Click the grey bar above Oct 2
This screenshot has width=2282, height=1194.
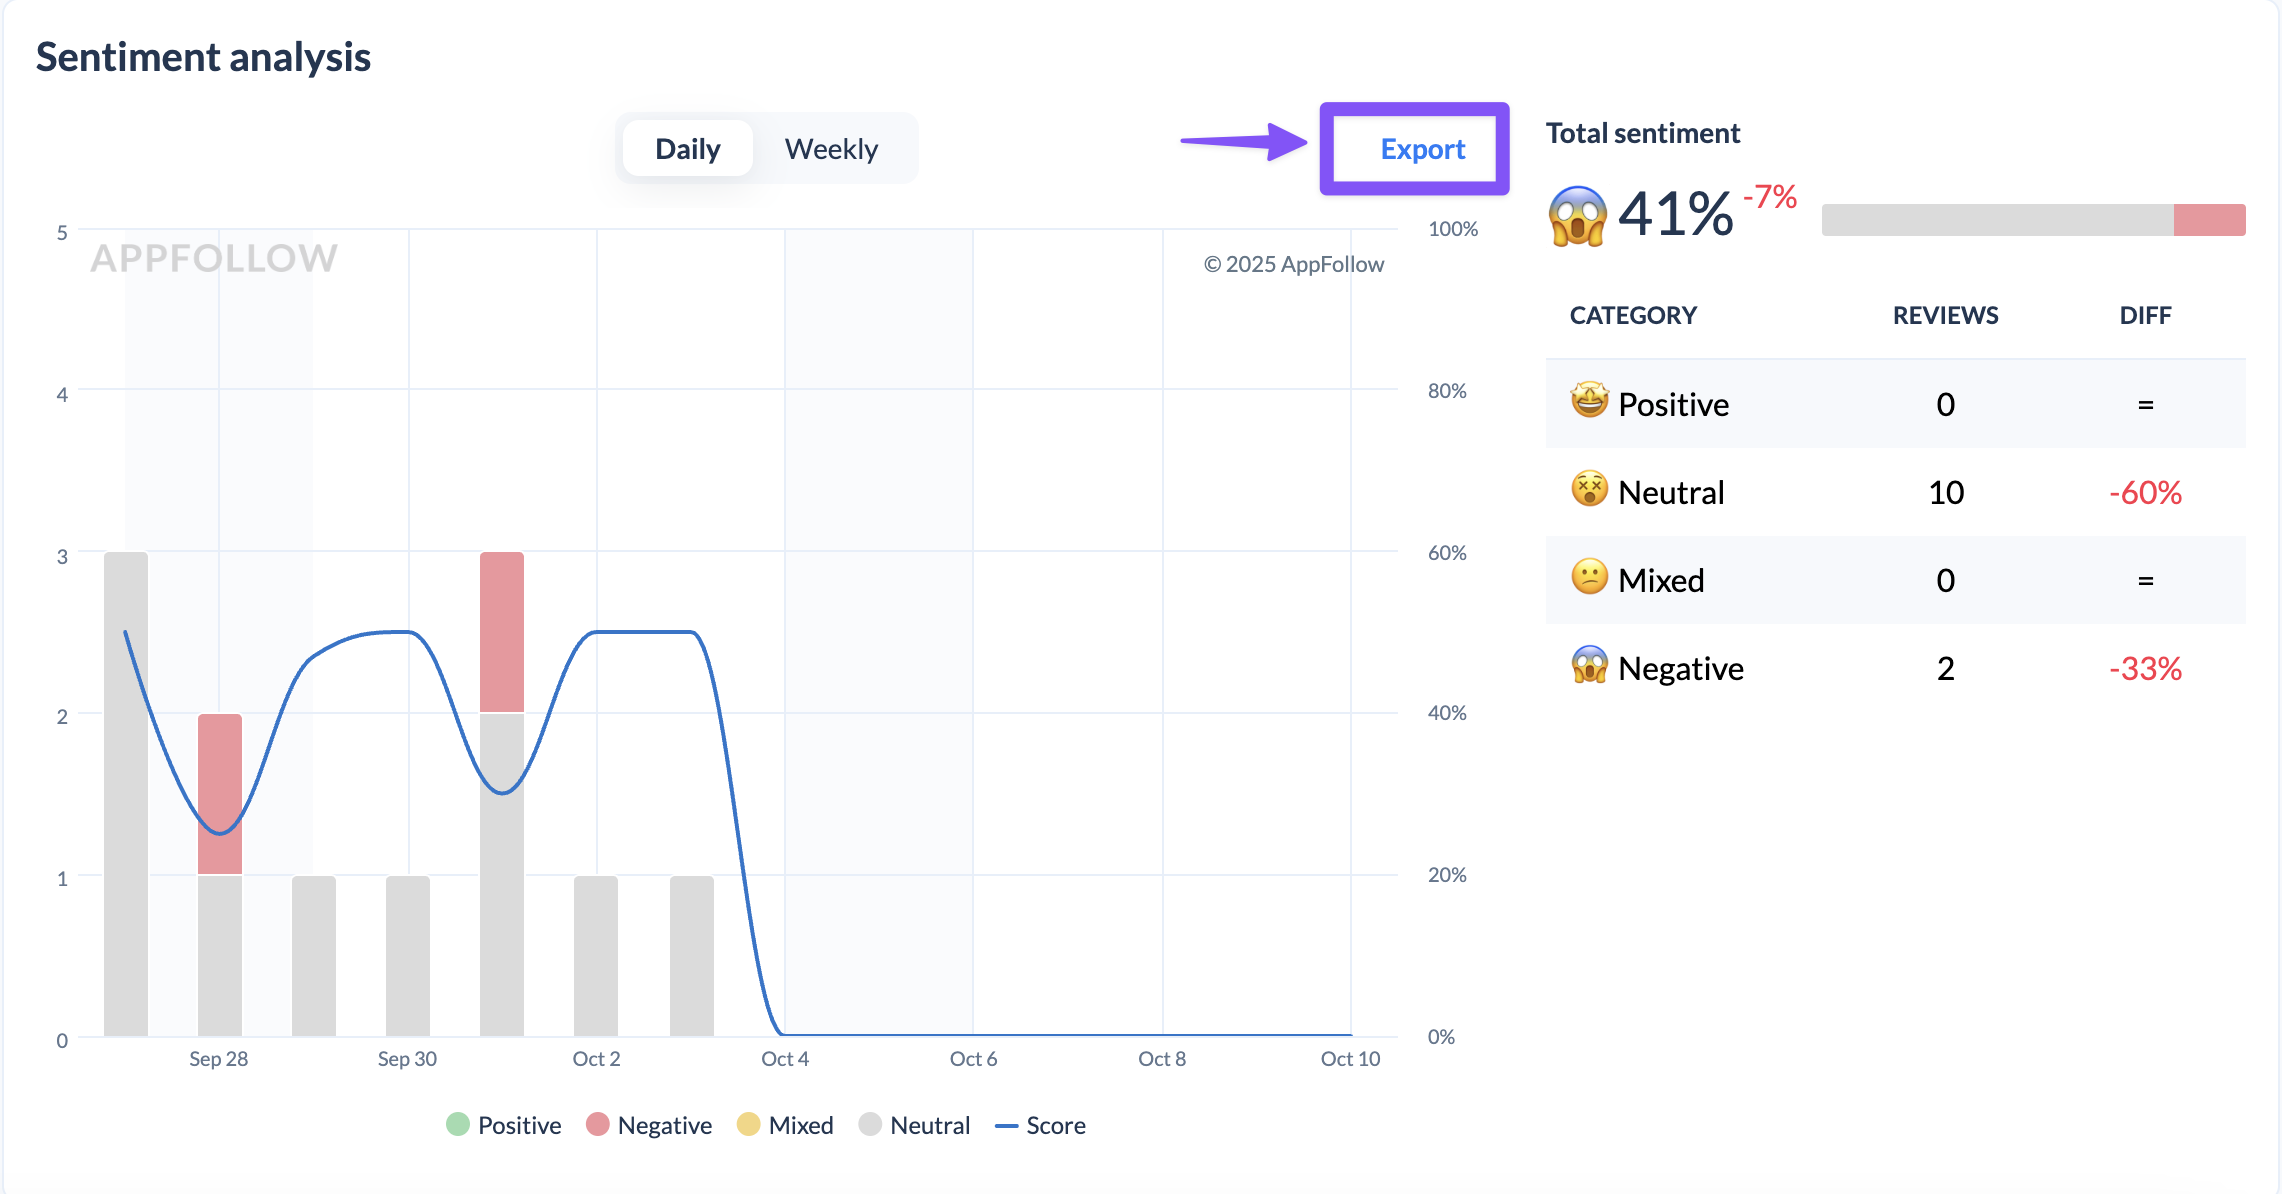pos(596,956)
